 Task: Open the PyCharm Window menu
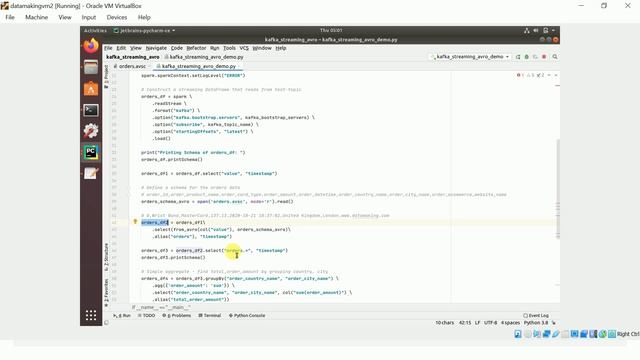click(262, 48)
